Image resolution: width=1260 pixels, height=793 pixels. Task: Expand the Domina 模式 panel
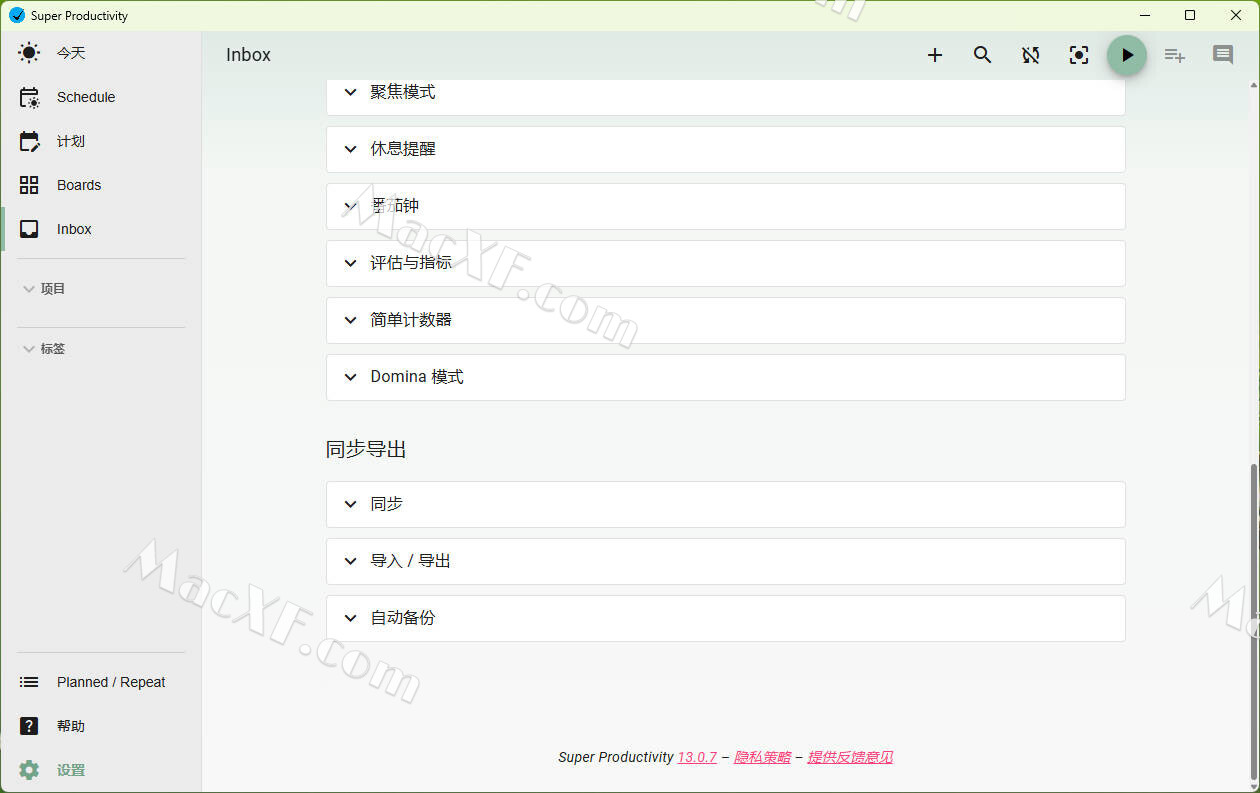tap(726, 377)
